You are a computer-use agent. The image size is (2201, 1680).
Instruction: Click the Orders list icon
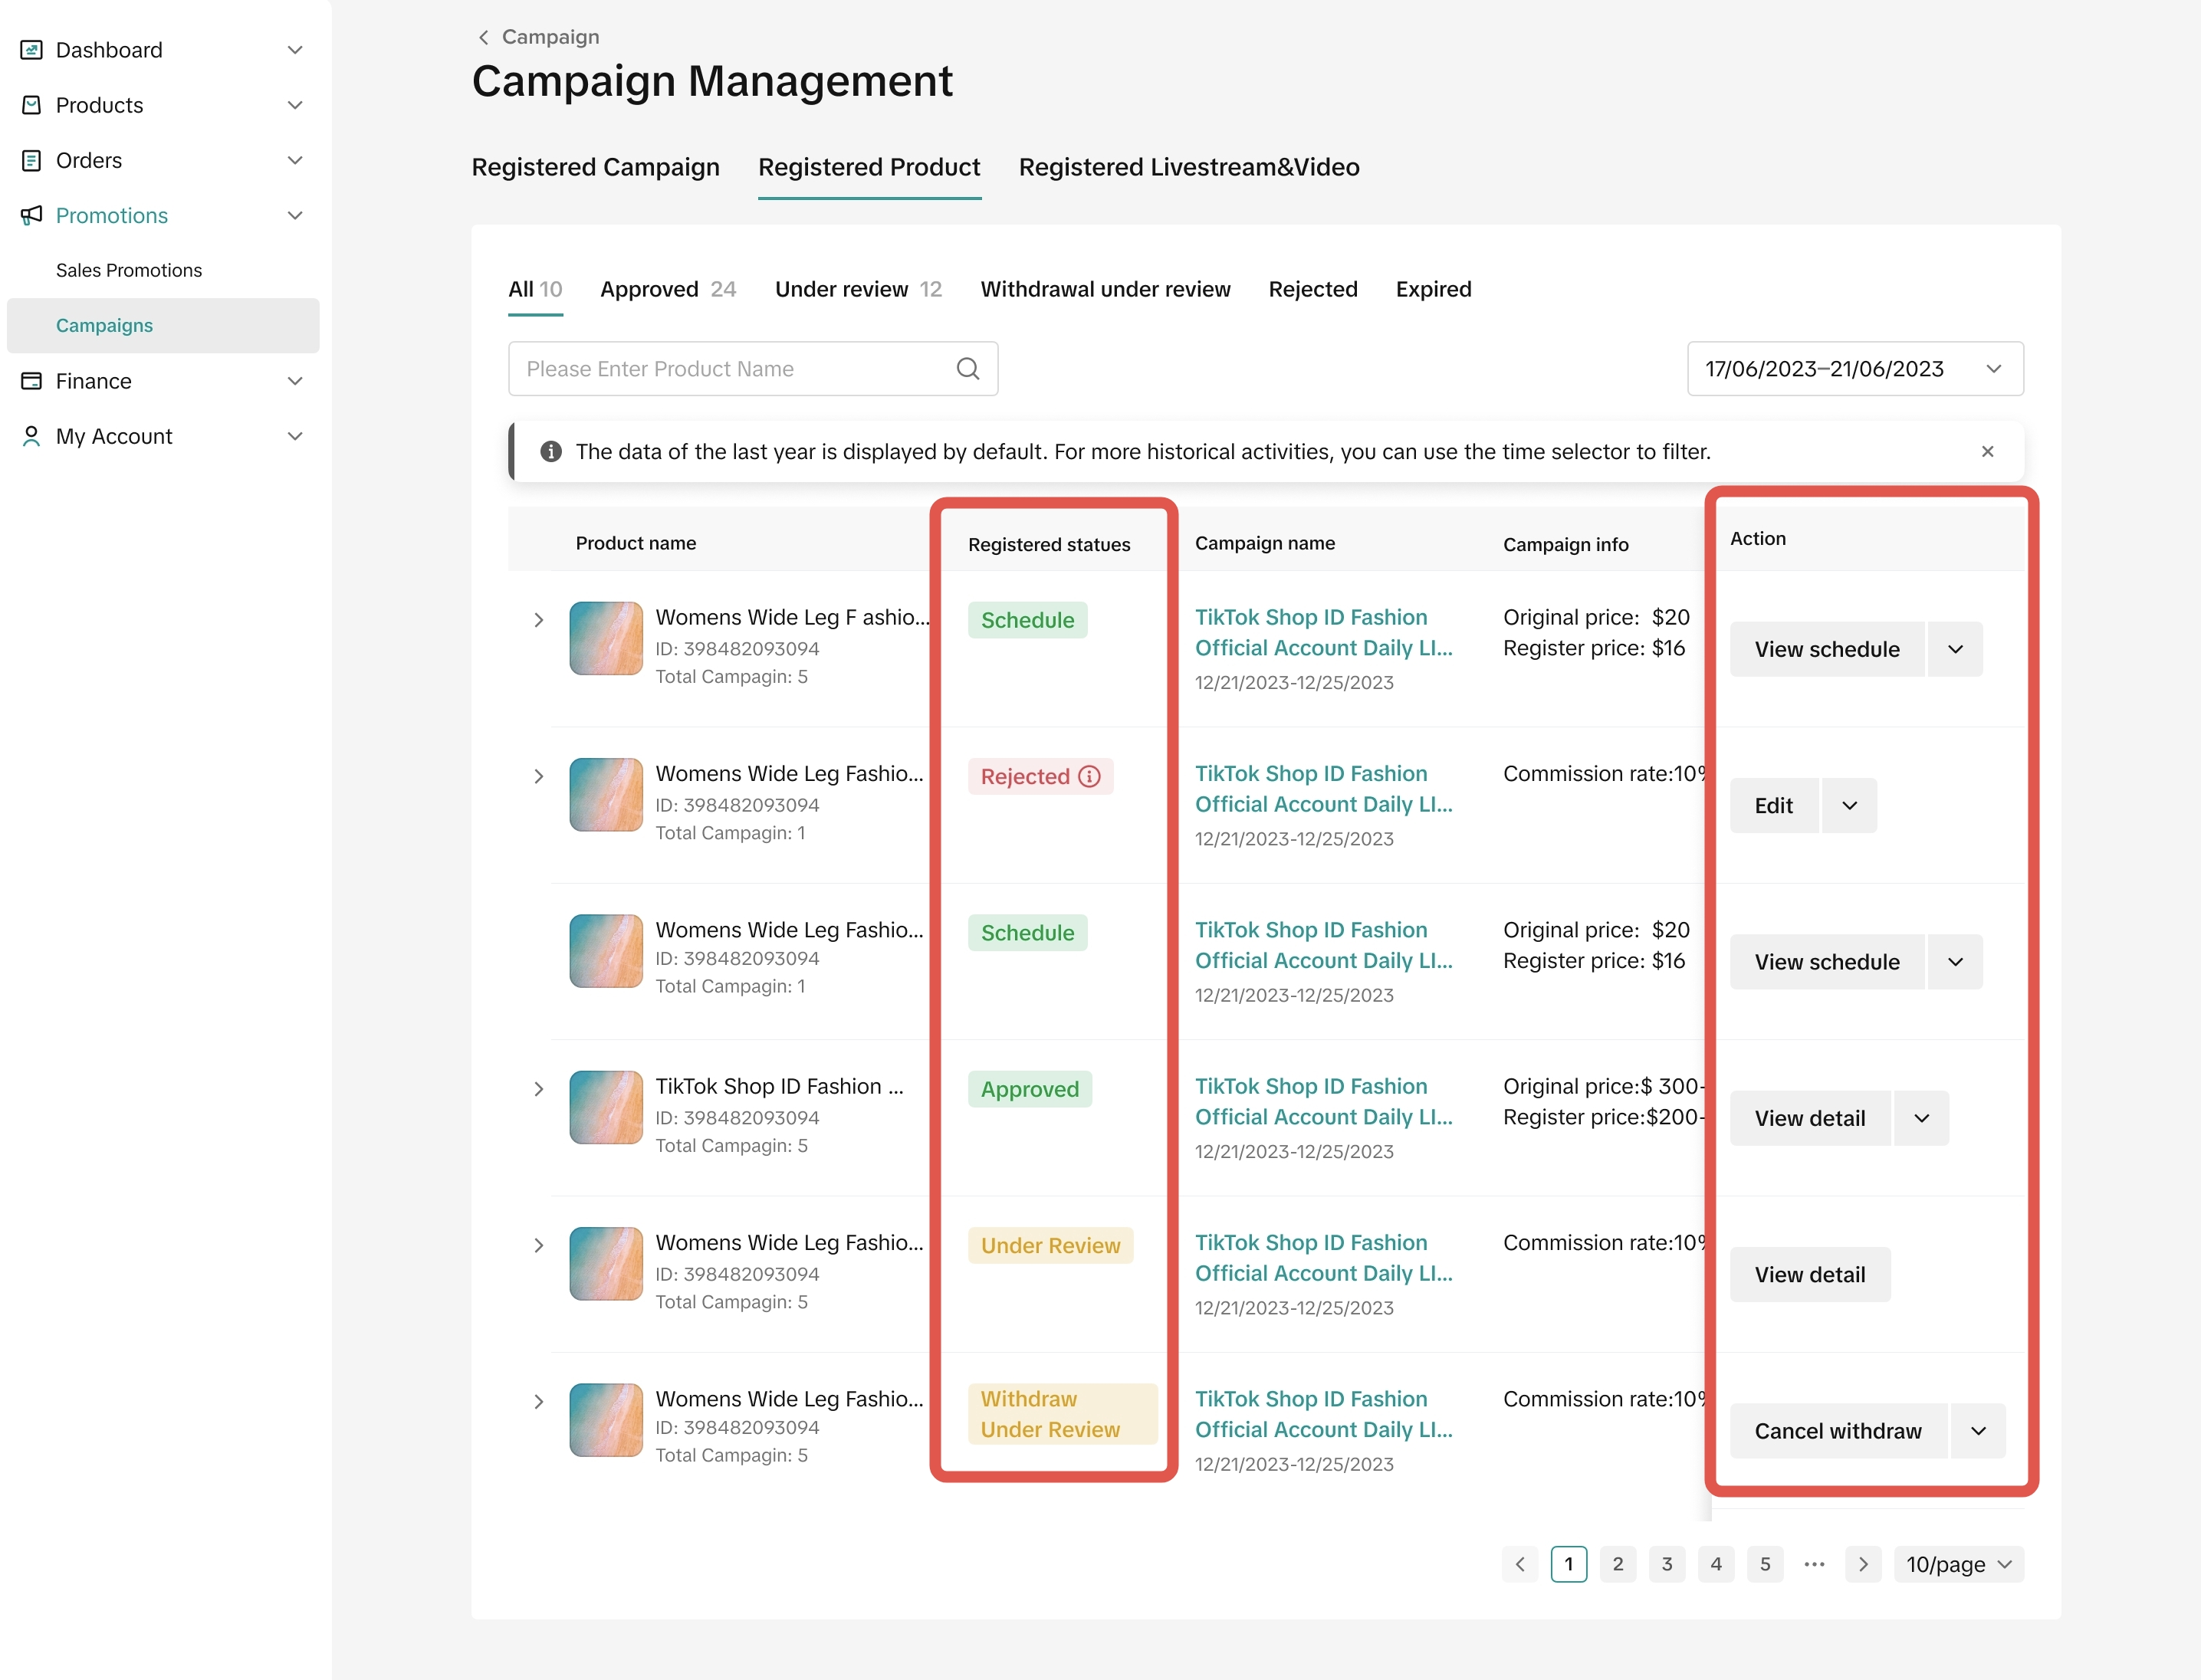(x=31, y=160)
